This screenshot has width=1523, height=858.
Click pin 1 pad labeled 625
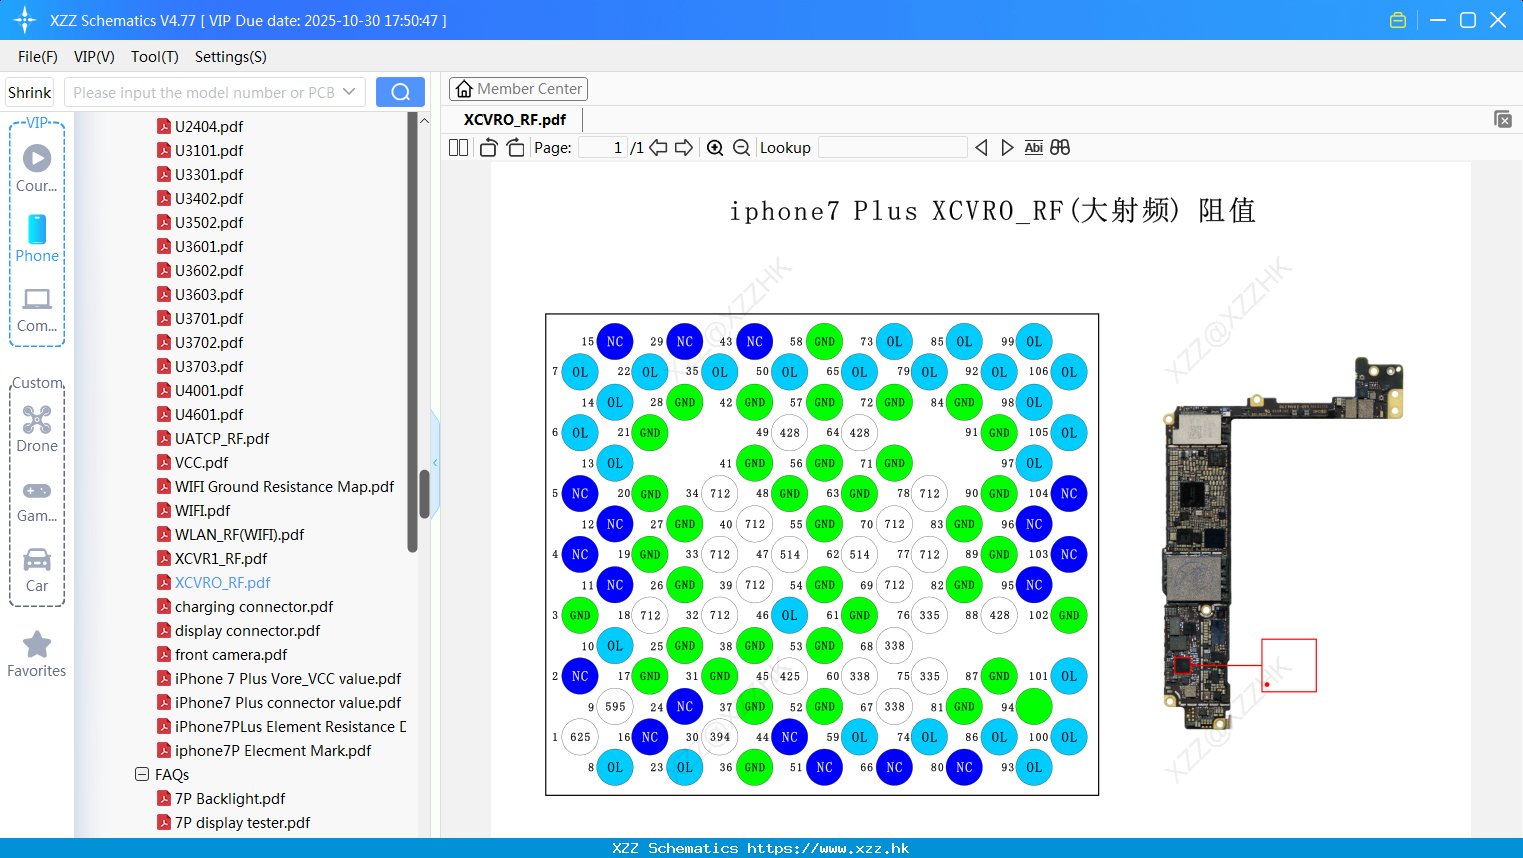coord(580,737)
